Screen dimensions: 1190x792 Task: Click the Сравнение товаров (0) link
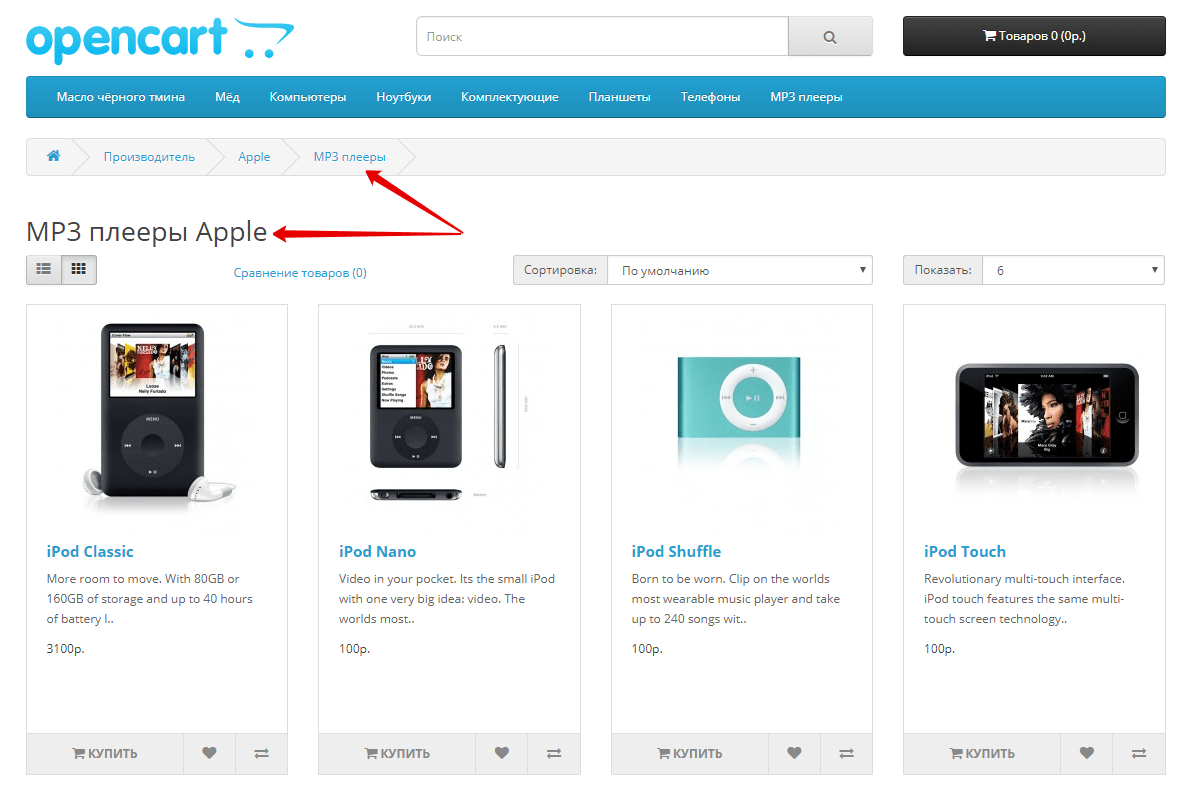tap(300, 272)
